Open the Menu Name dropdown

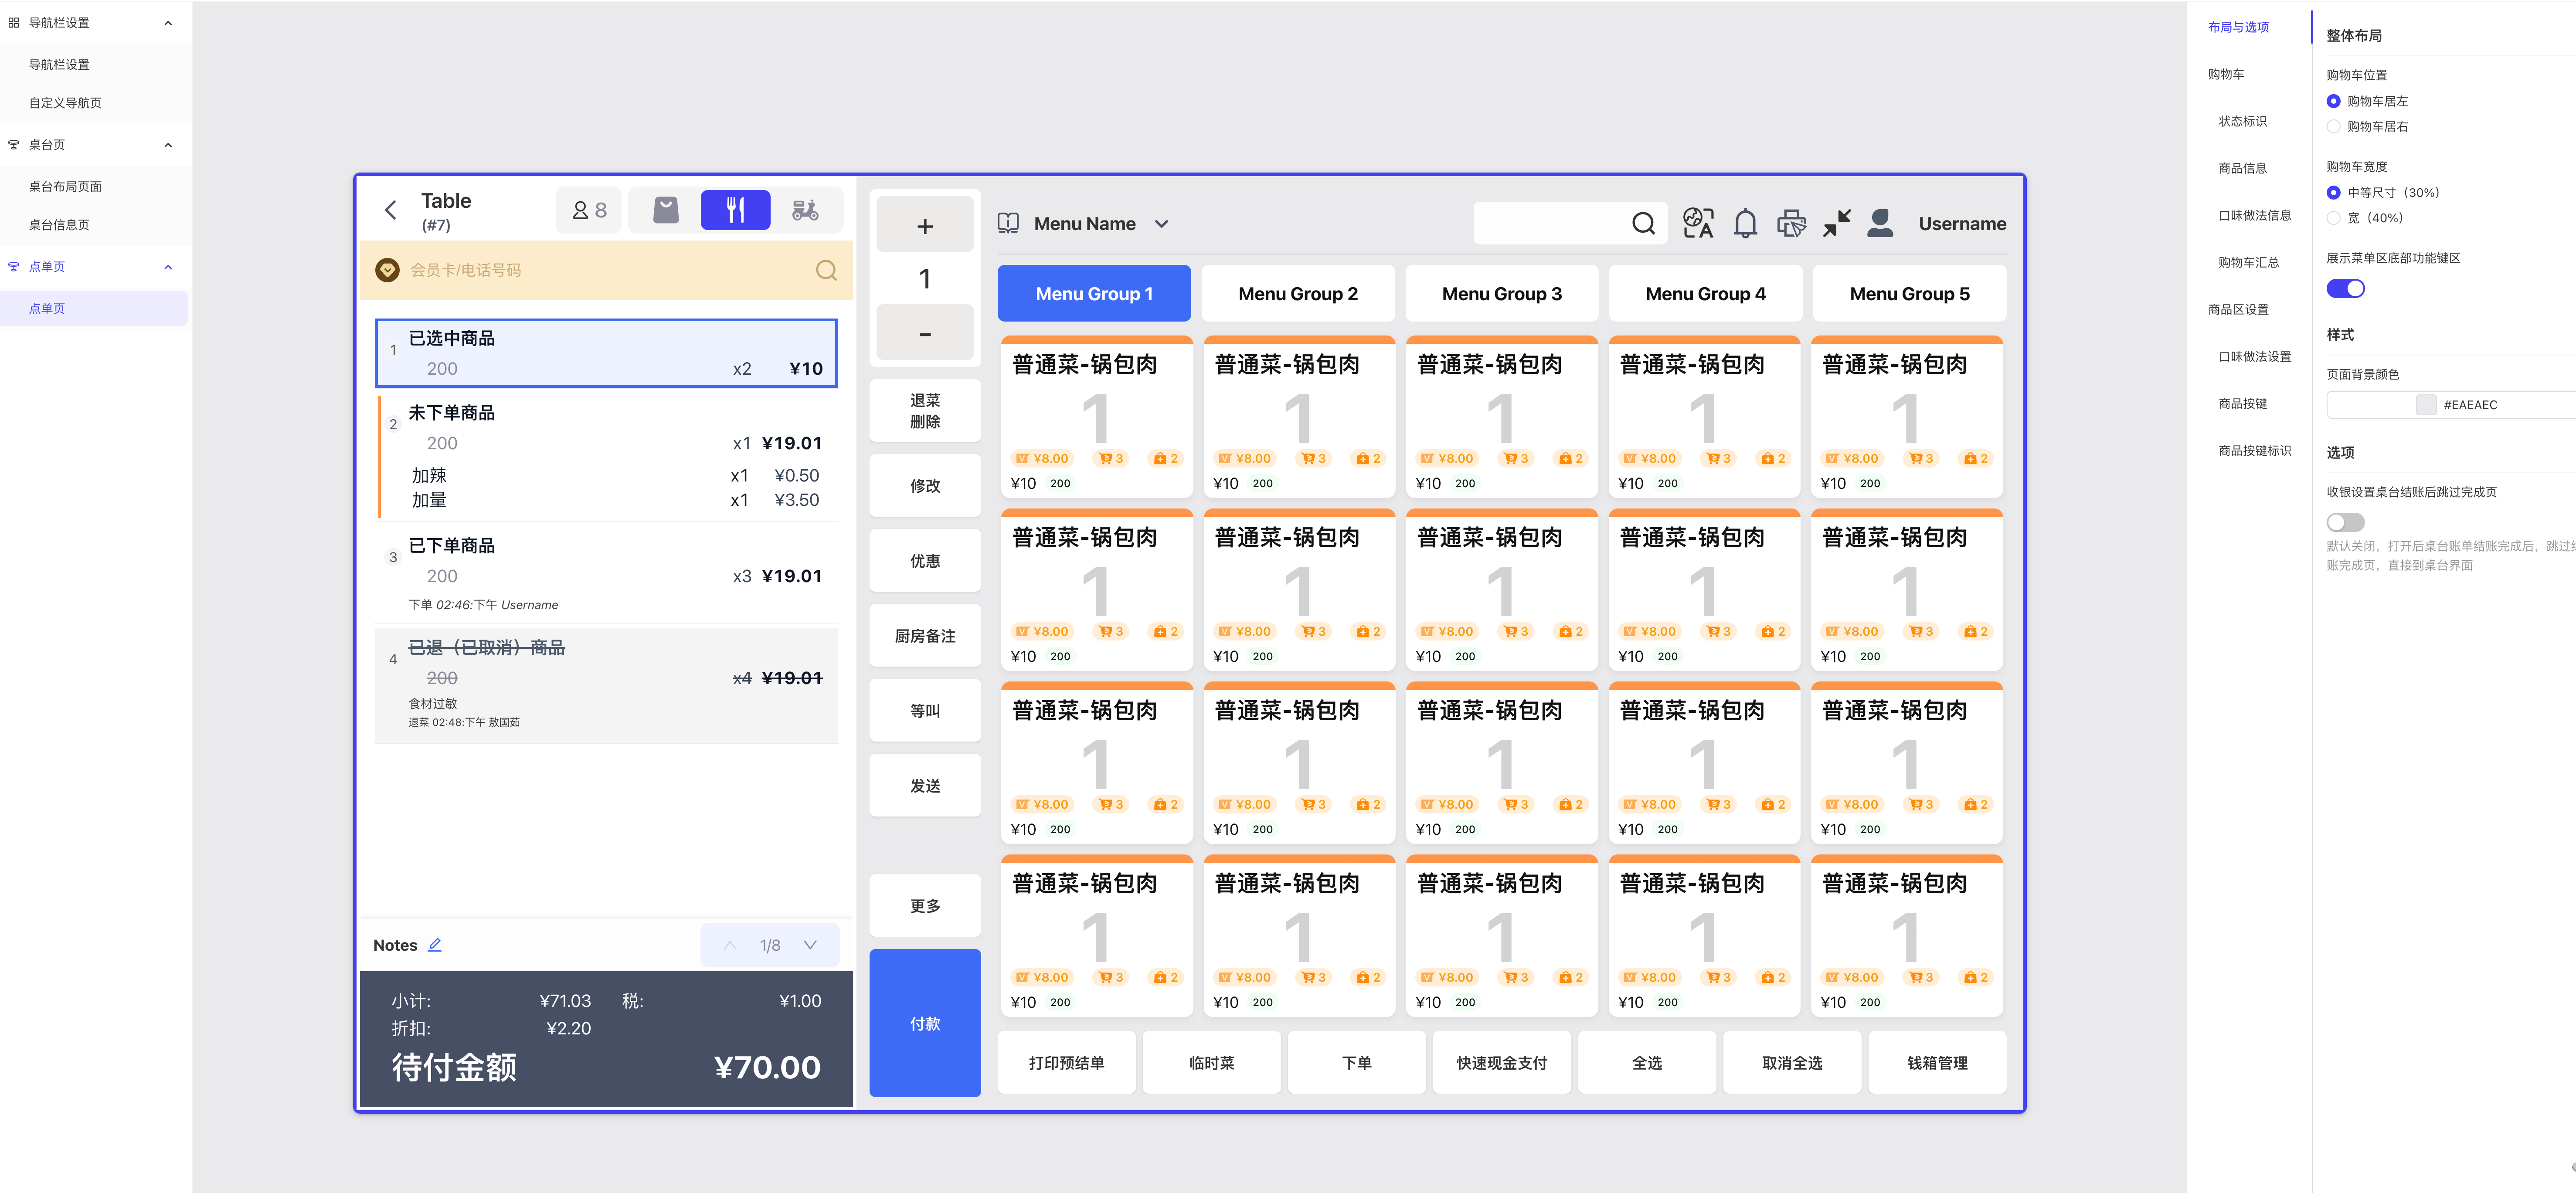[1161, 224]
